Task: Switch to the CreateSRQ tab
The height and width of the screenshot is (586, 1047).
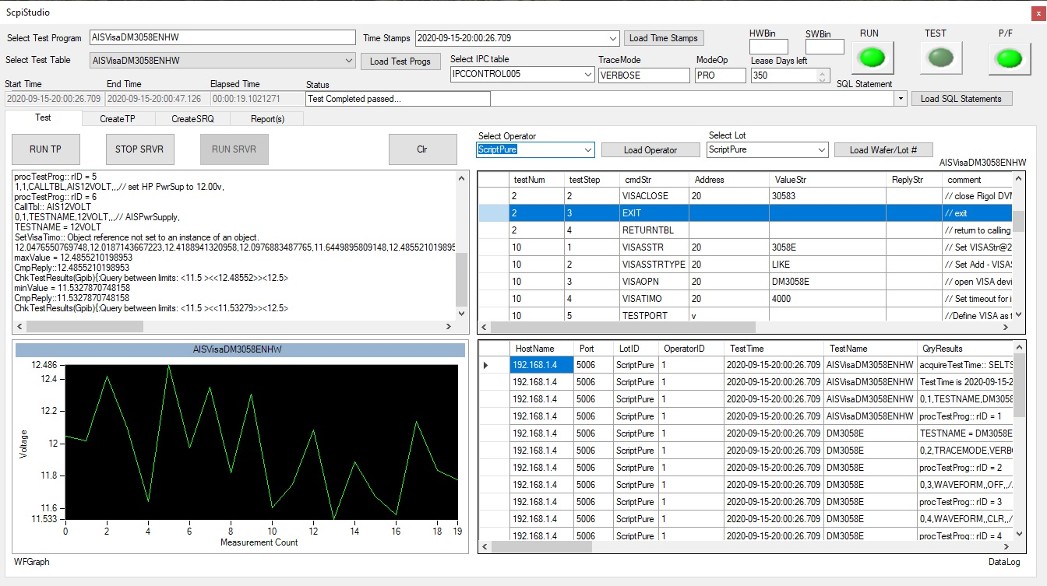Action: click(x=192, y=119)
